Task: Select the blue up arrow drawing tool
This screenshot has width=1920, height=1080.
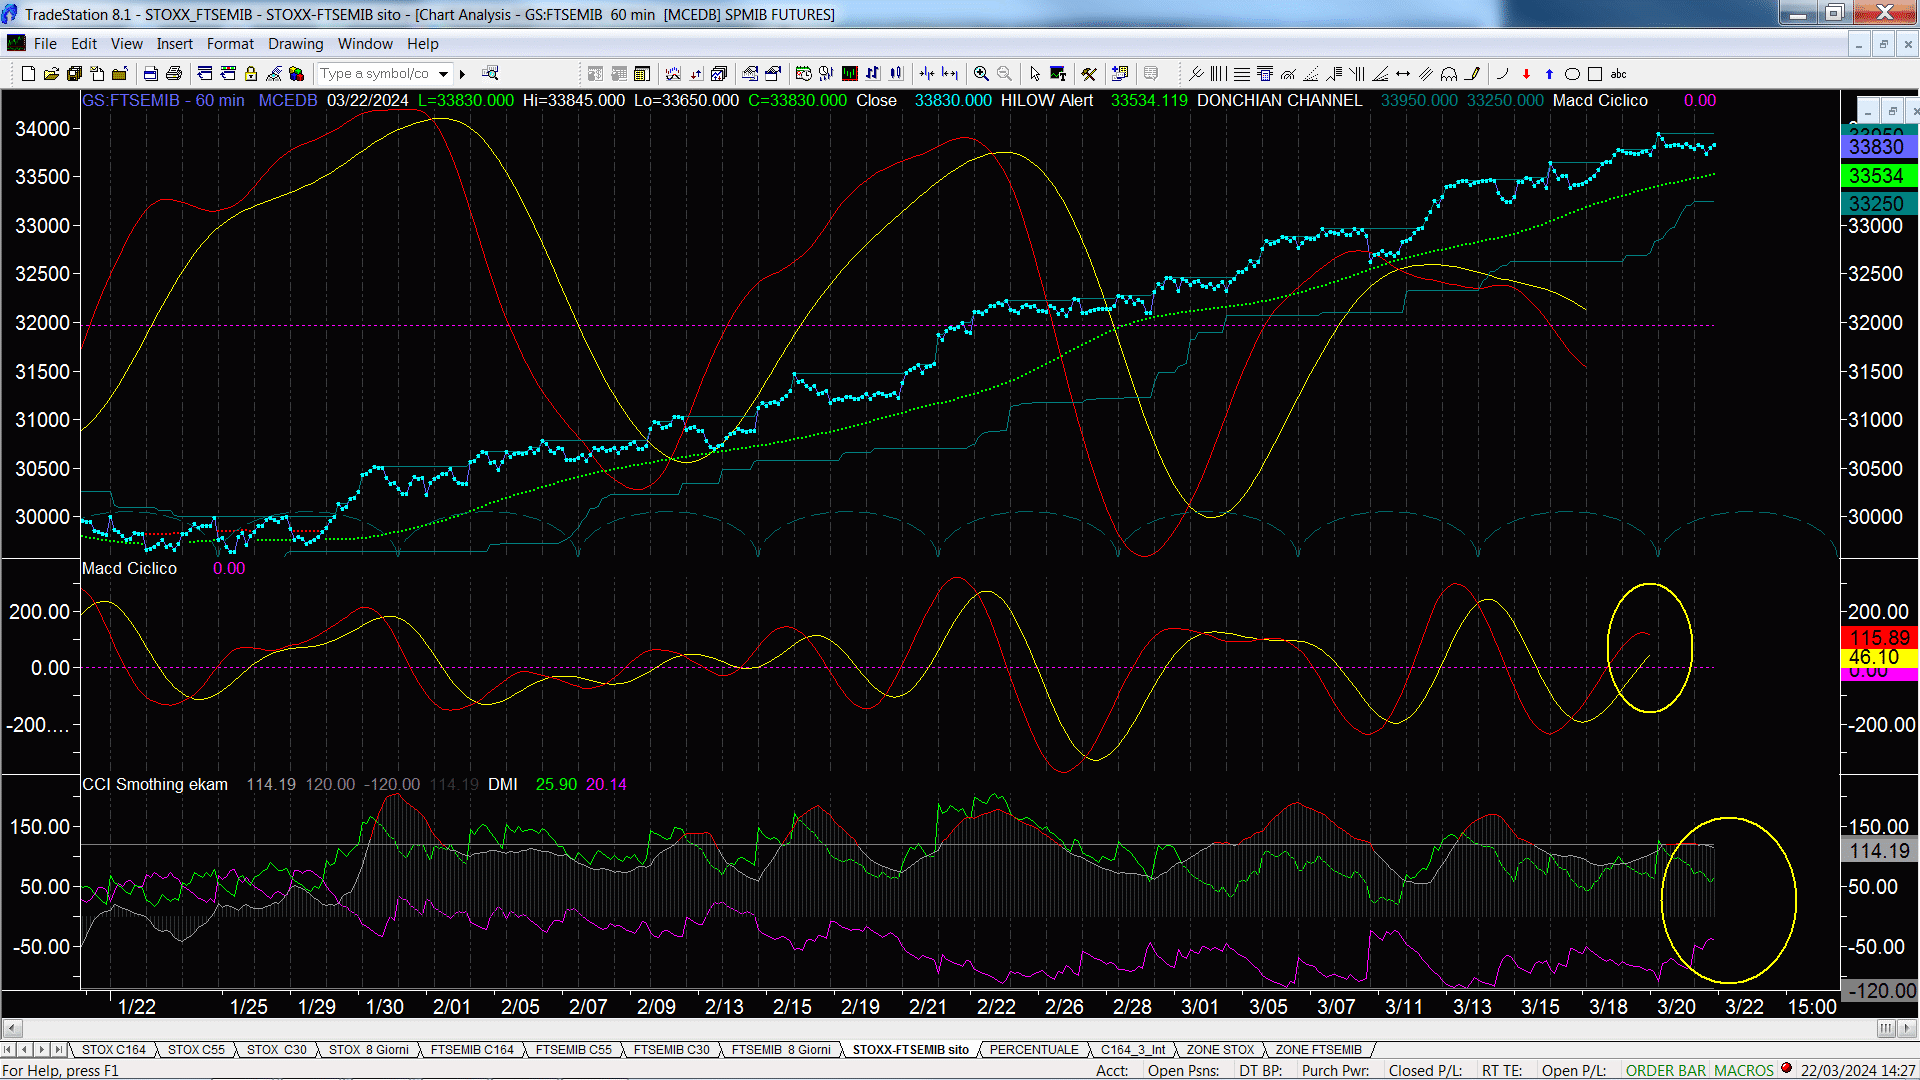Action: tap(1549, 73)
